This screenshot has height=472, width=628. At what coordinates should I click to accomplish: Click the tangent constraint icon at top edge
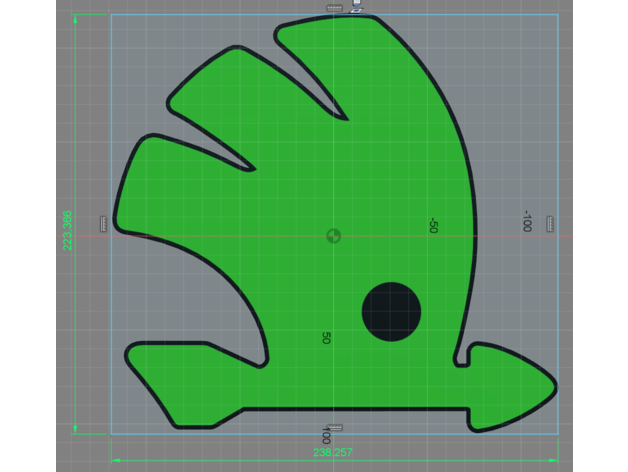[334, 9]
